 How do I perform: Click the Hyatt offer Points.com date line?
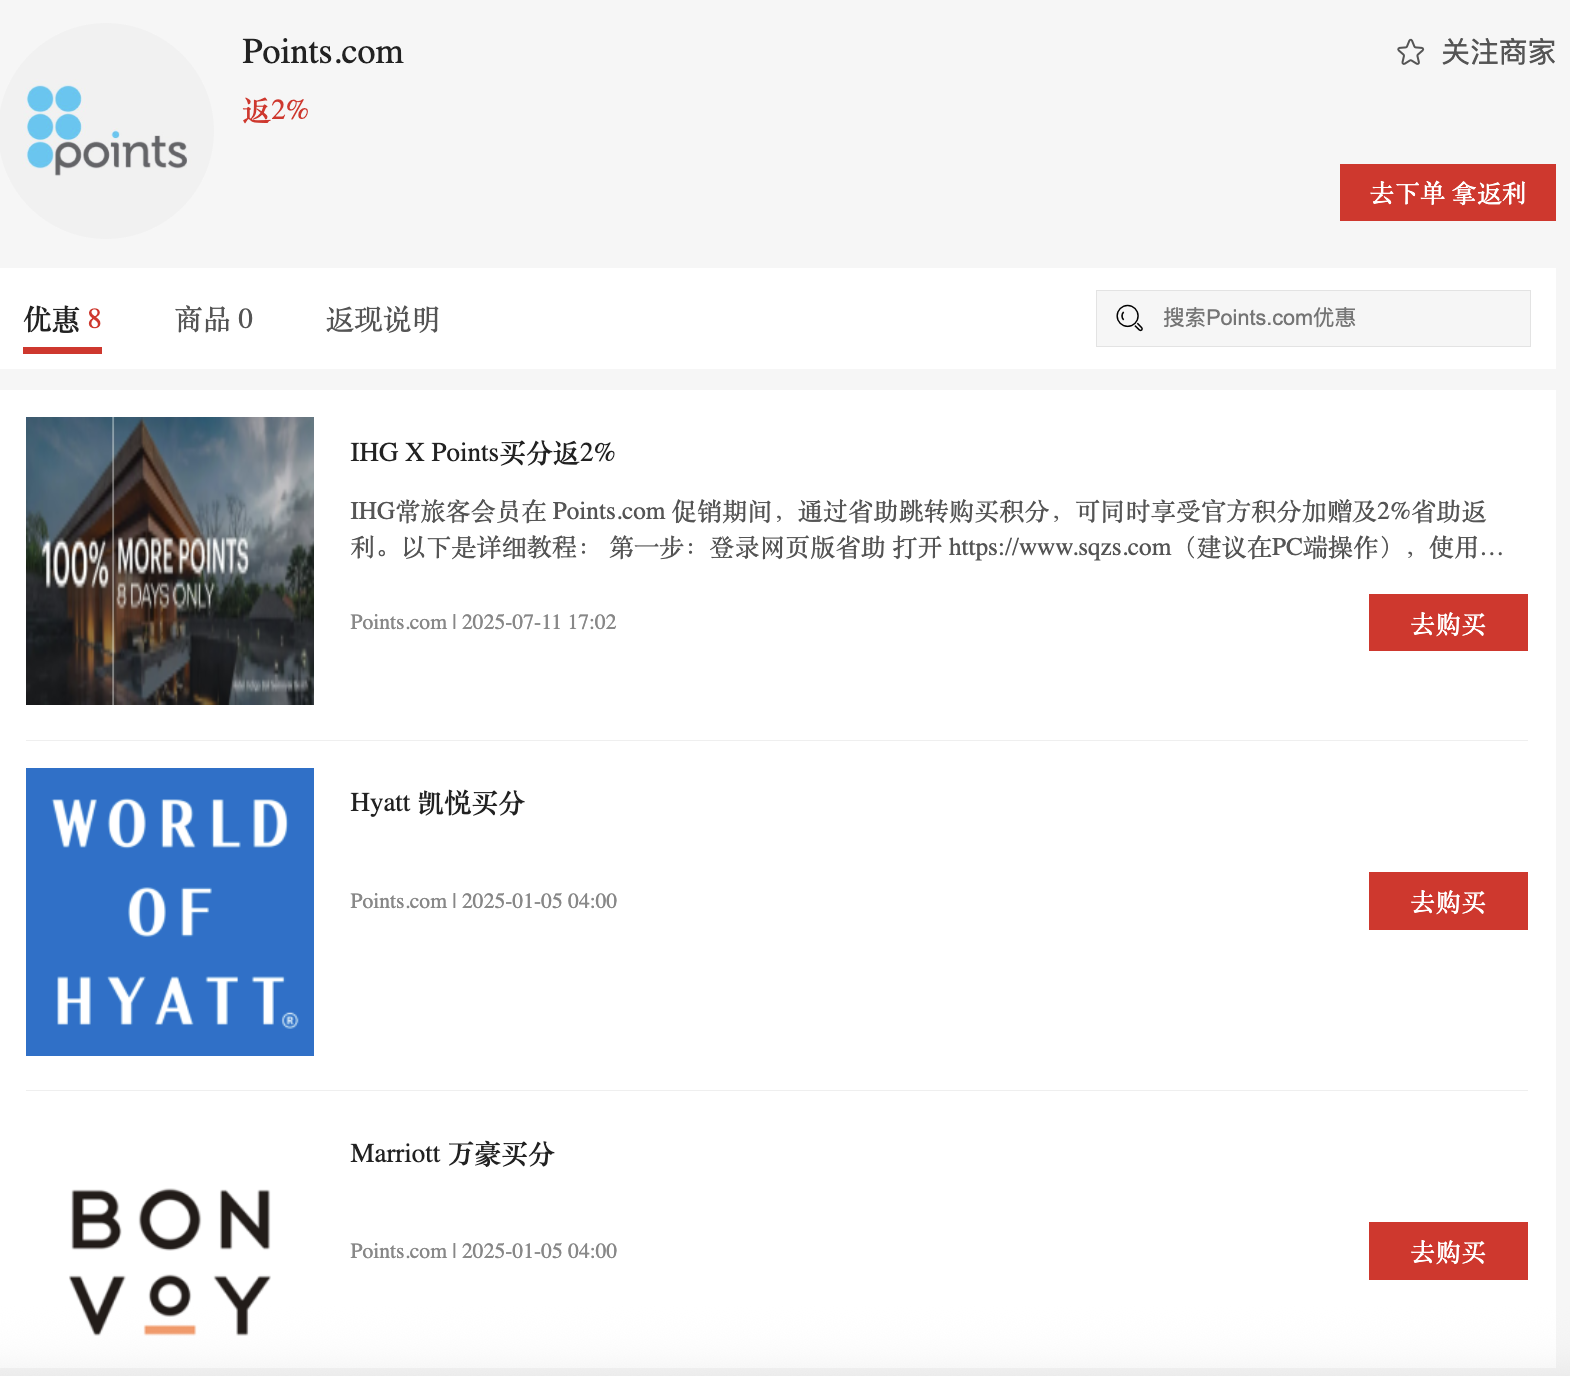point(483,901)
